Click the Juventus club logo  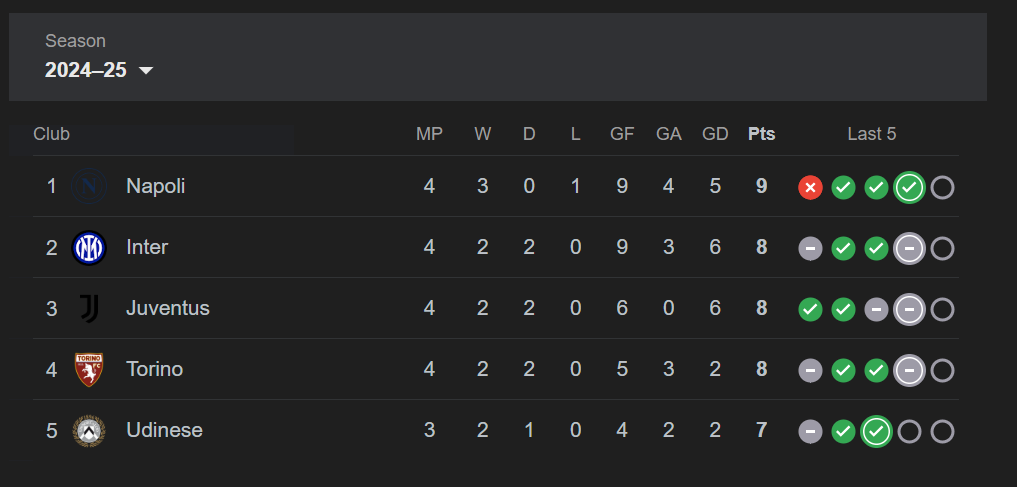[x=89, y=309]
